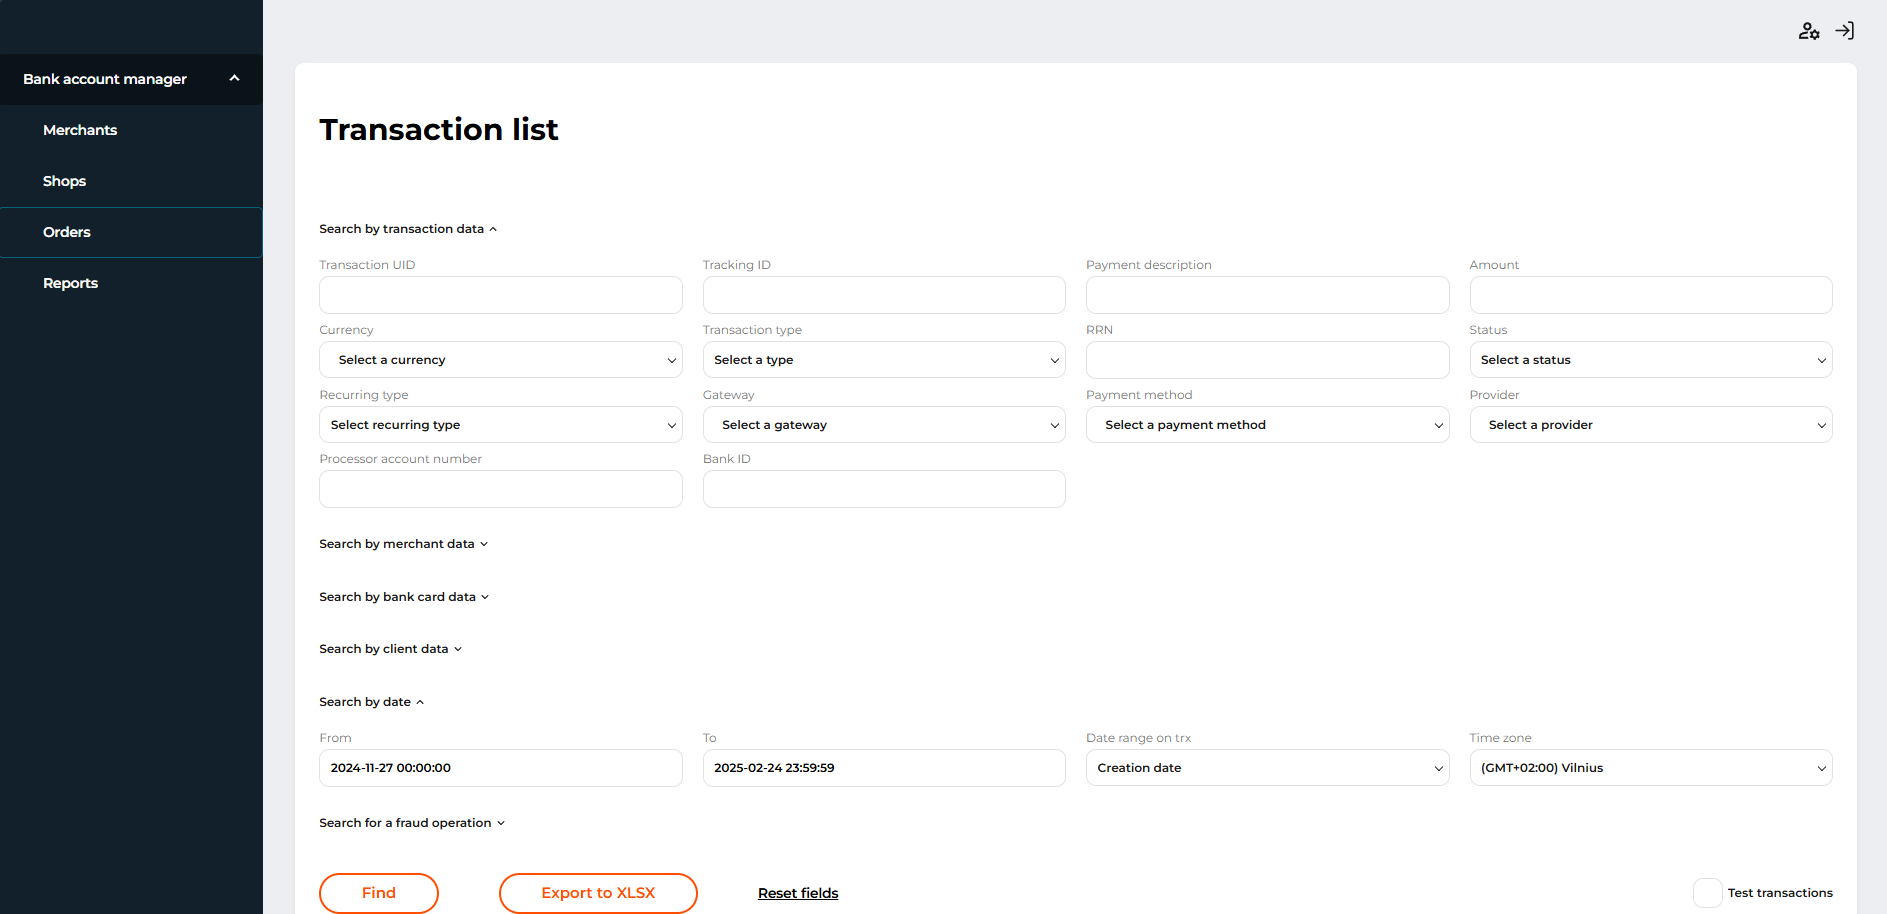Image resolution: width=1887 pixels, height=914 pixels.
Task: Focus the Transaction UID input field
Action: (x=500, y=295)
